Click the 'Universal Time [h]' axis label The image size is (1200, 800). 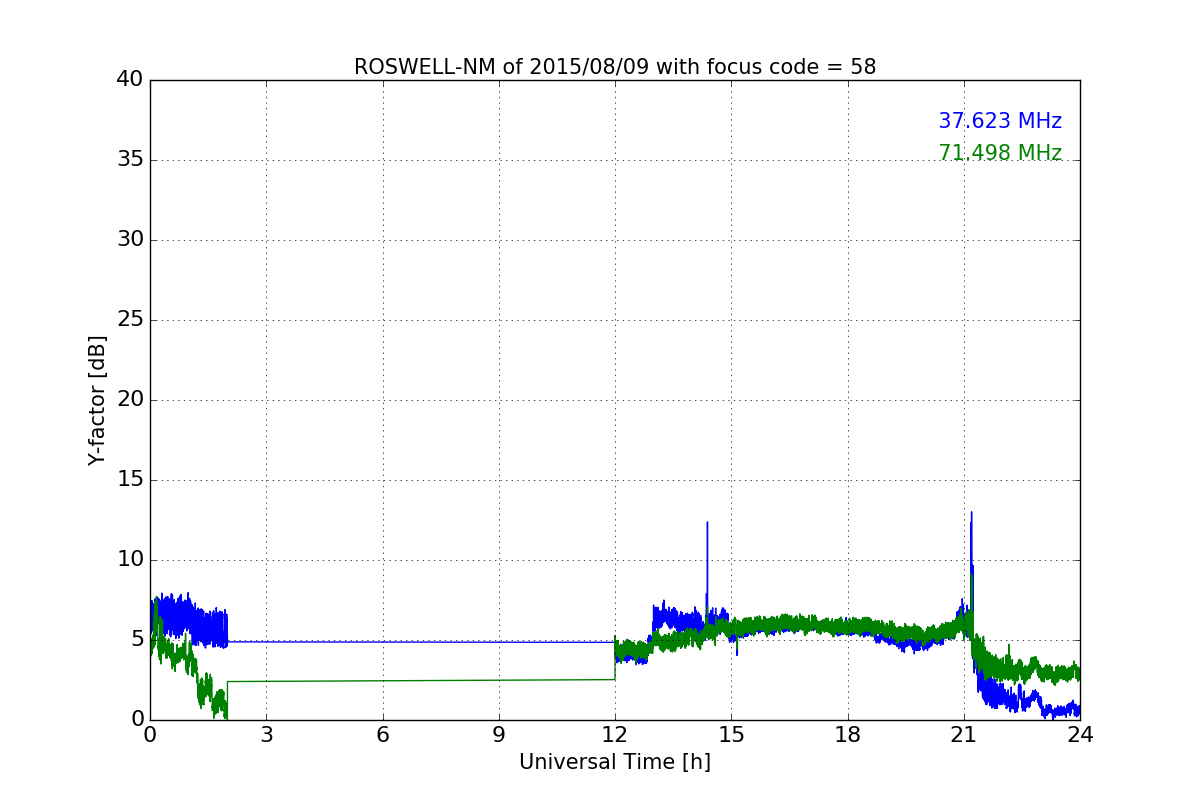coord(615,762)
